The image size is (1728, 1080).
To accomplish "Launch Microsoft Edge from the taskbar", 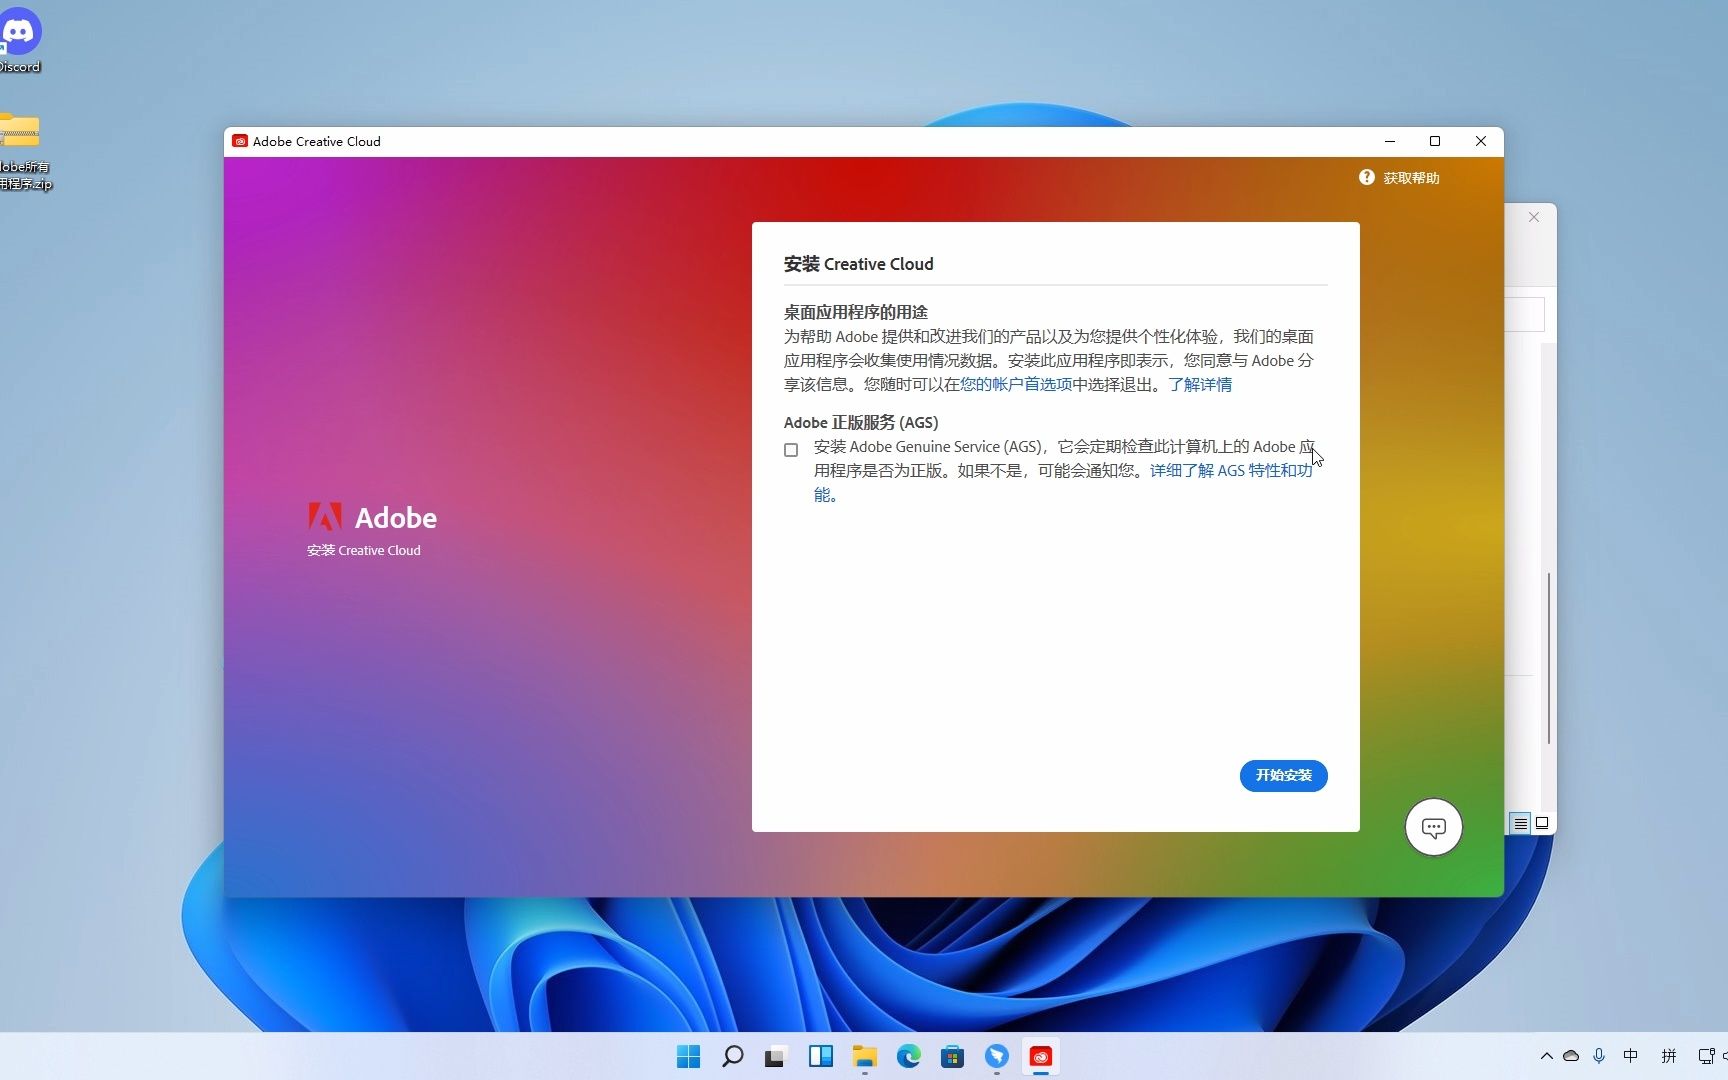I will click(x=908, y=1056).
